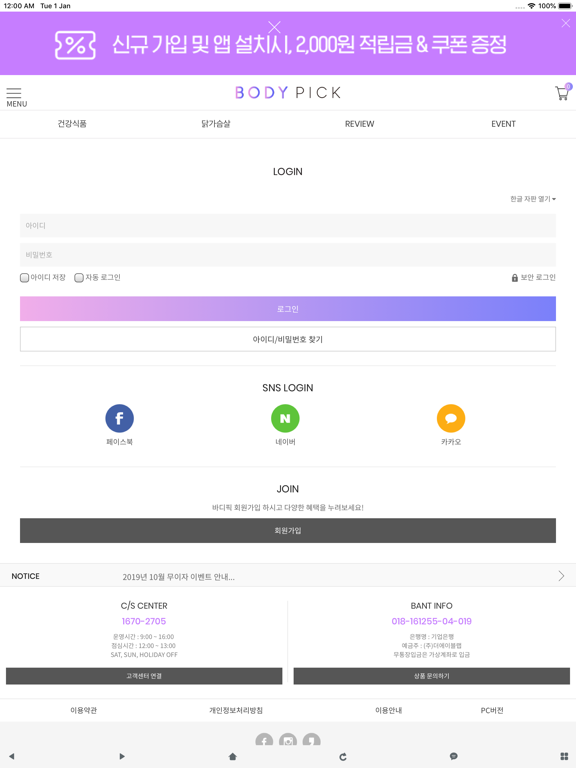Open the 2019년 10월 무이자 이벤트 notice
The height and width of the screenshot is (768, 576).
pos(178,577)
